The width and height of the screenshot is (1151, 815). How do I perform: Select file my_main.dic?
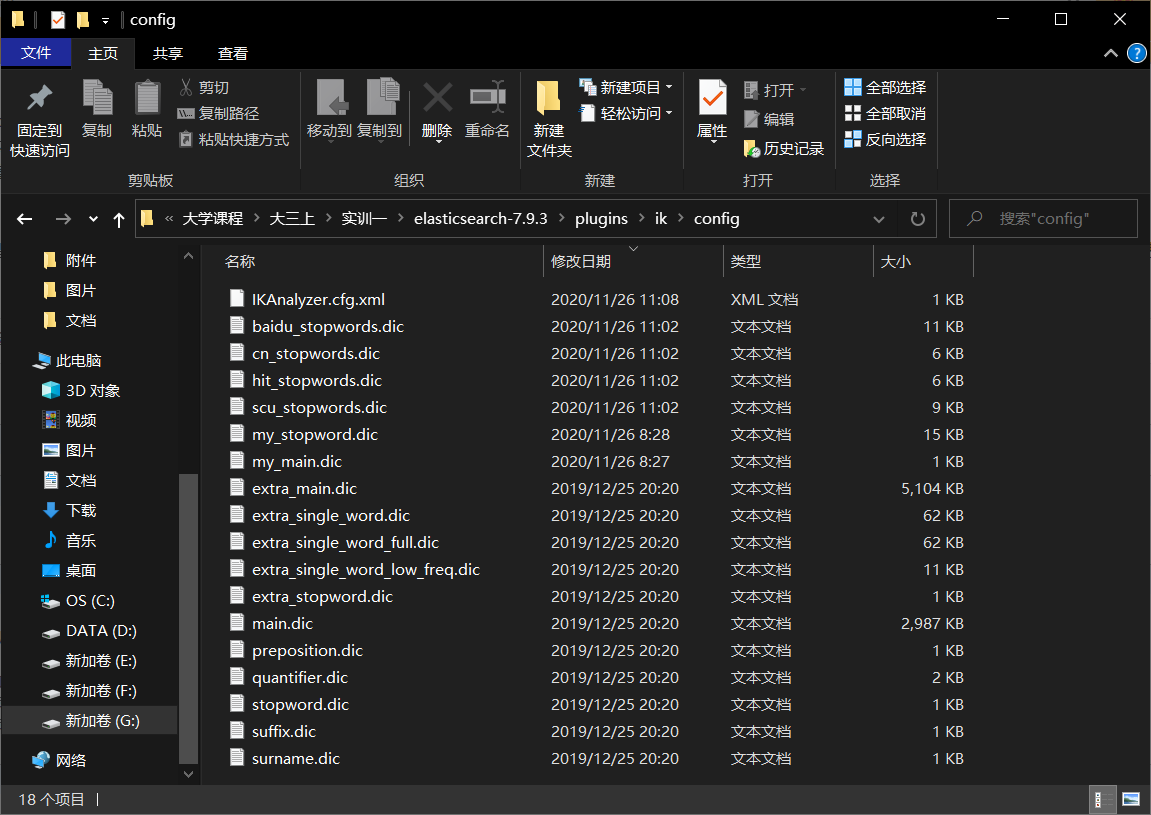click(x=297, y=462)
